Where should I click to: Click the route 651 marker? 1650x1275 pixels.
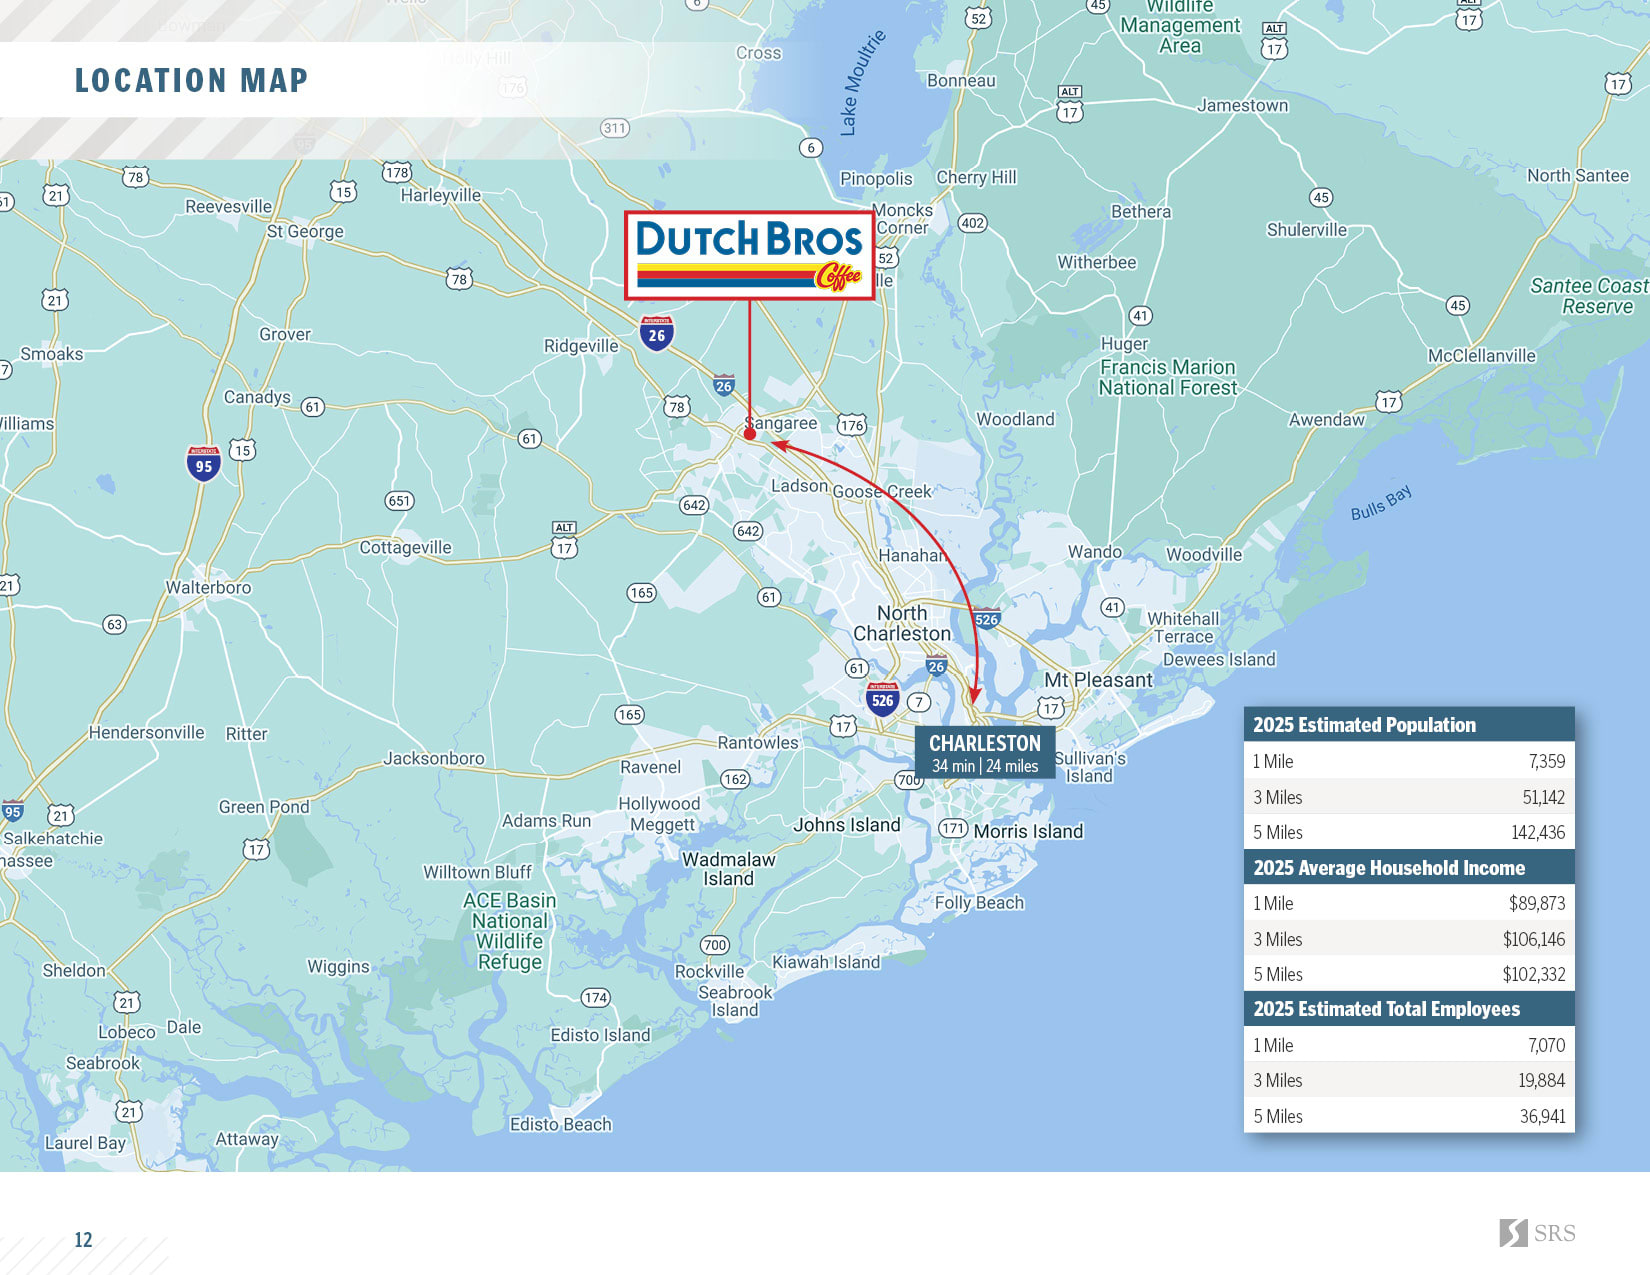click(399, 501)
